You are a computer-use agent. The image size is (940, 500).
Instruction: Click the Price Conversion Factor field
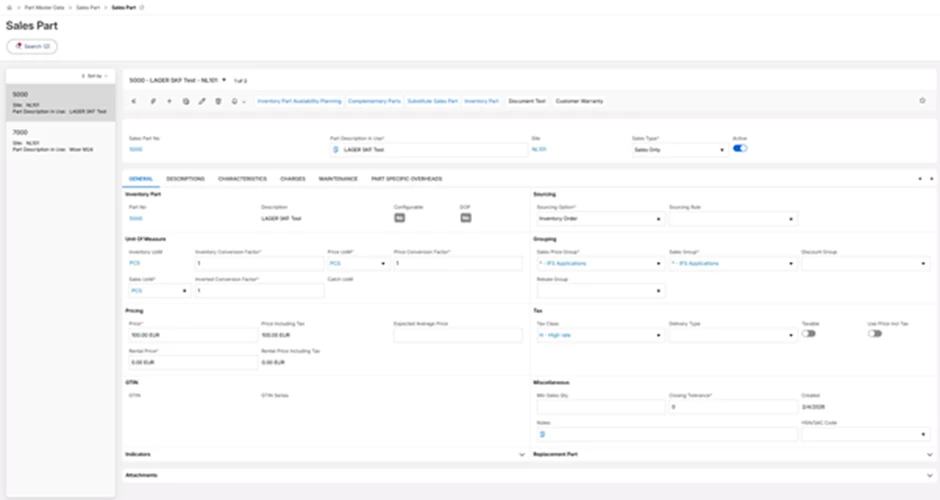click(x=457, y=263)
